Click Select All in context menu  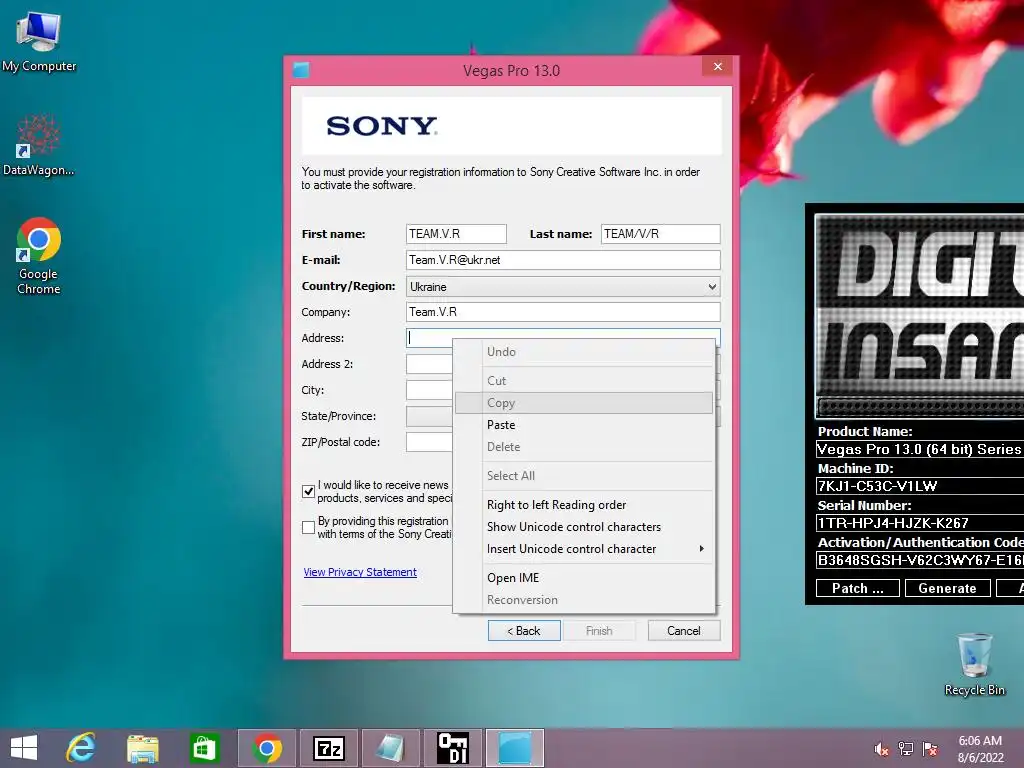pos(584,475)
